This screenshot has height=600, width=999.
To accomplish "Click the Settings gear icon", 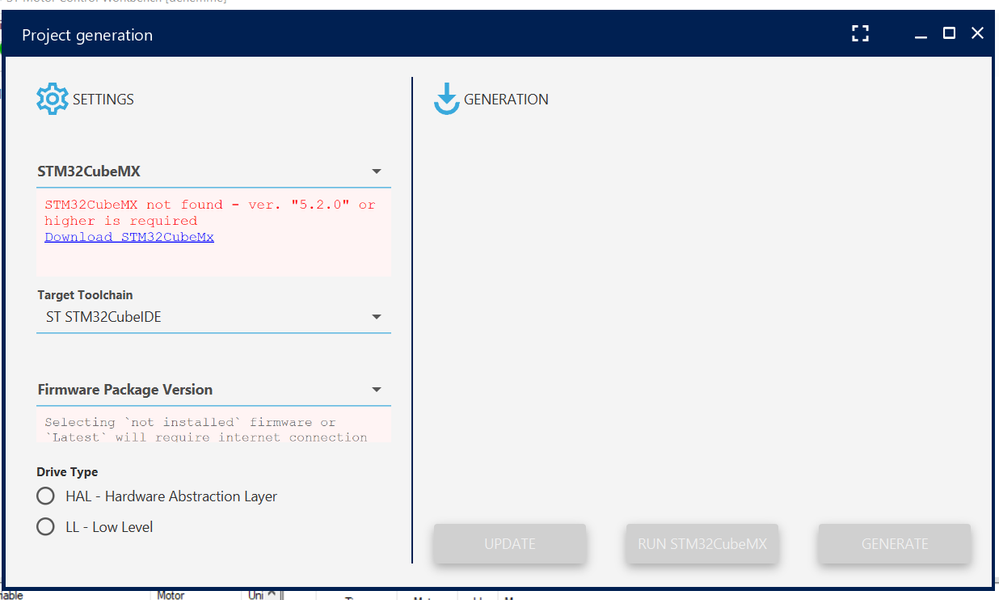I will pyautogui.click(x=52, y=99).
